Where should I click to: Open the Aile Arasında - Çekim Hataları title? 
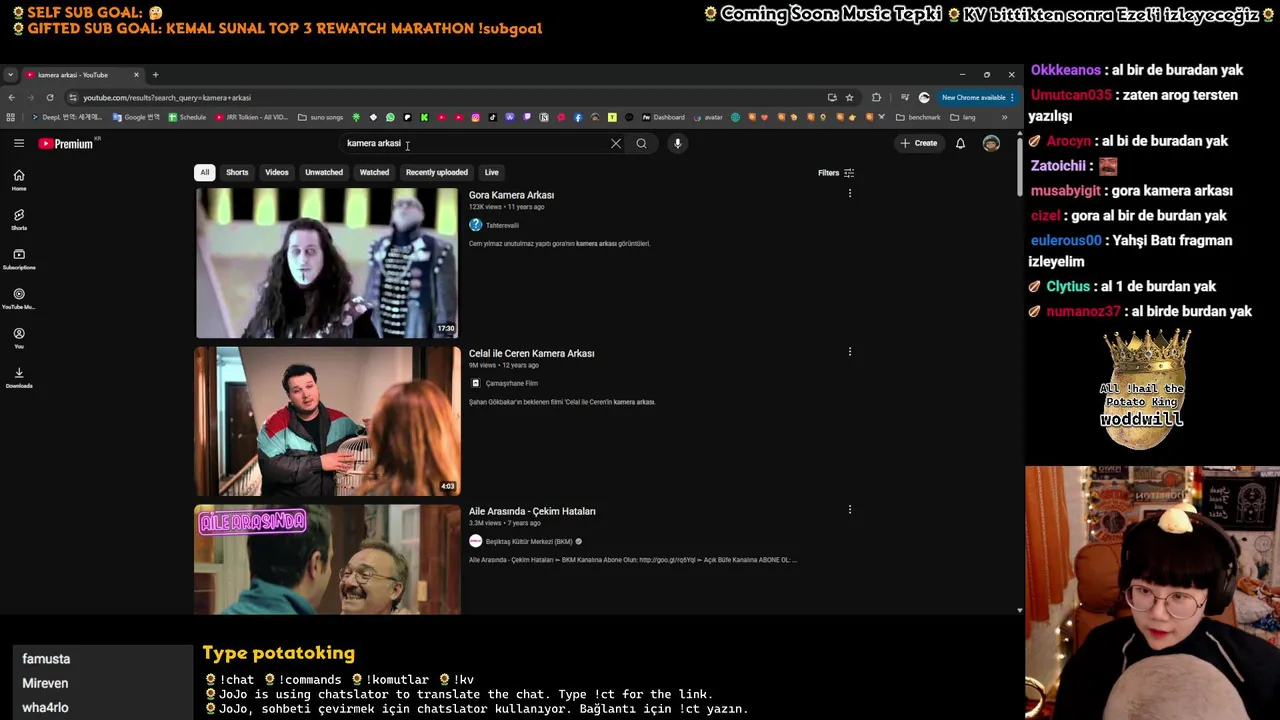coord(532,511)
